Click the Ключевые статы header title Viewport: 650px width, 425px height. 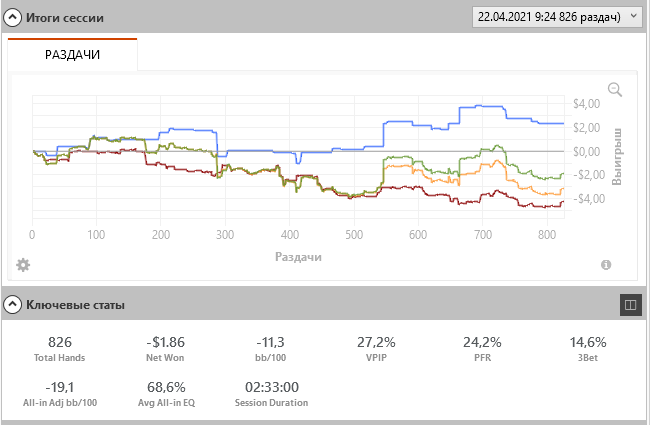coord(75,304)
